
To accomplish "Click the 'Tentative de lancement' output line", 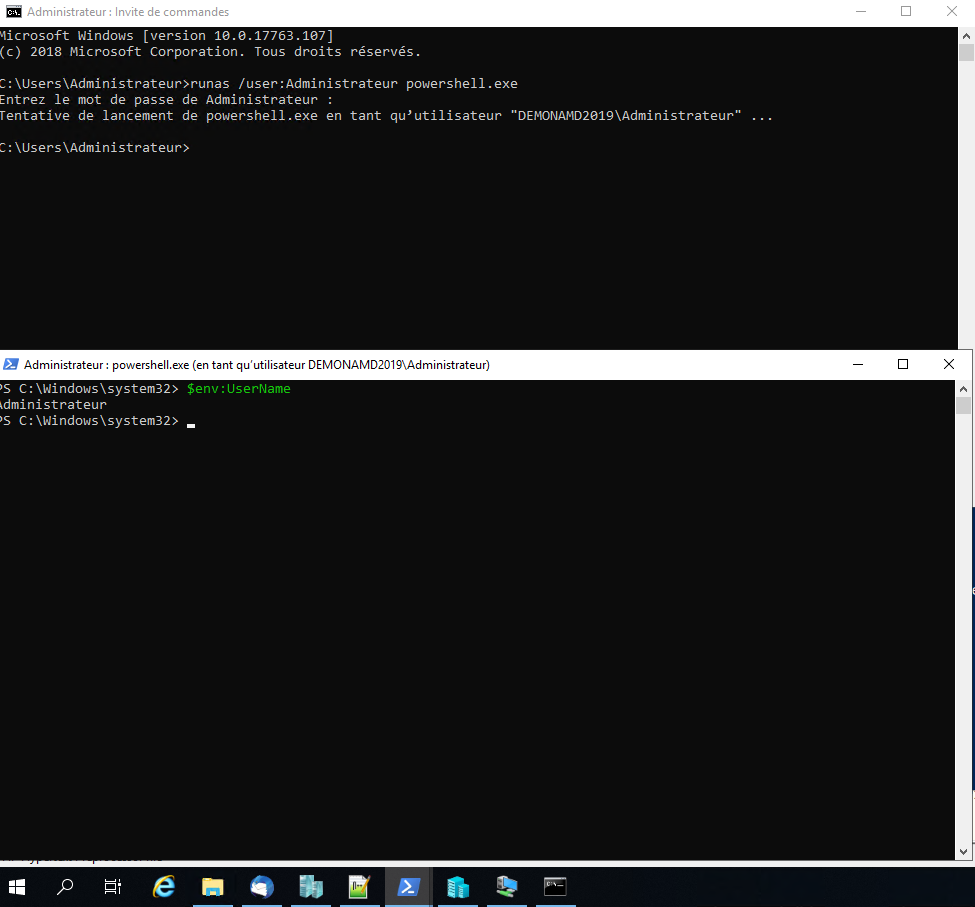I will pos(386,116).
